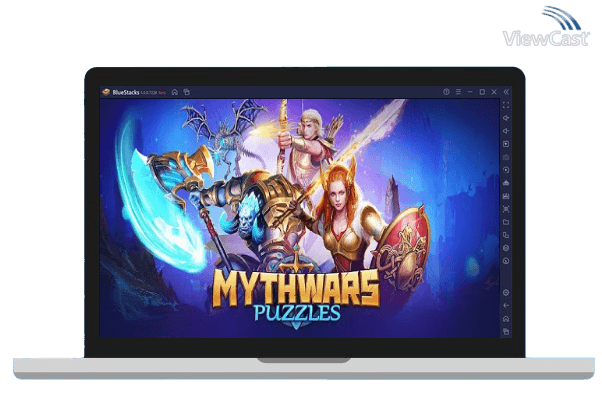The height and width of the screenshot is (414, 602).
Task: Take a screenshot with the capture icon
Action: 506,209
